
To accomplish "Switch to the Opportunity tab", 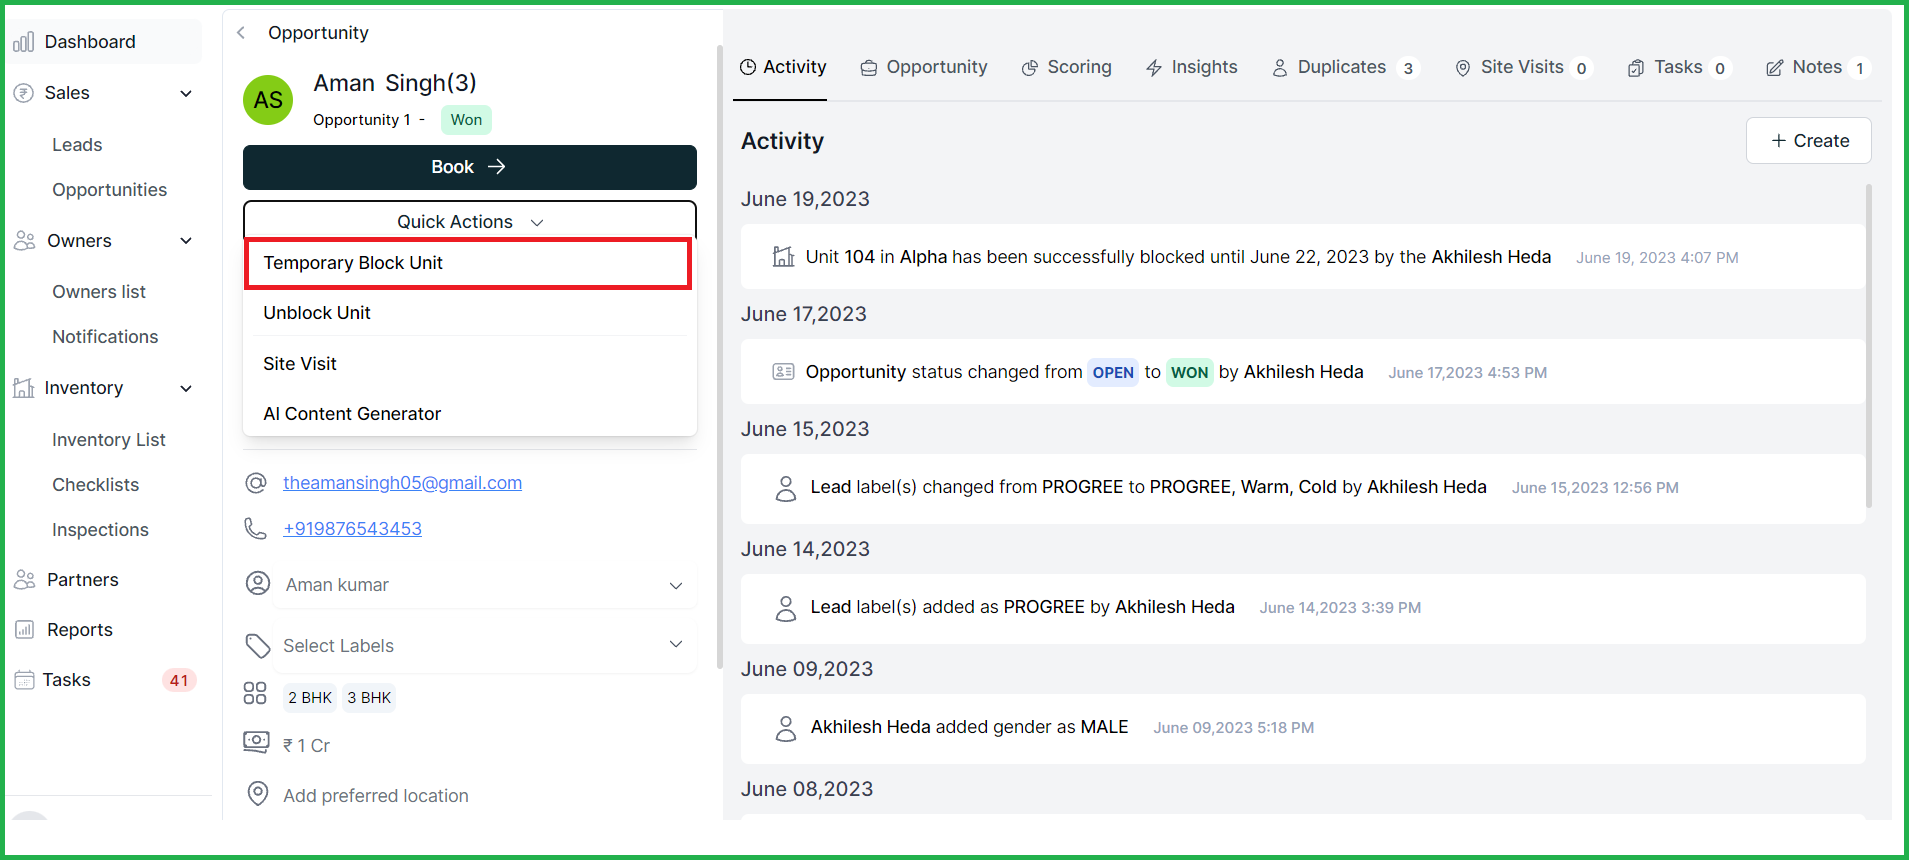I will point(924,67).
